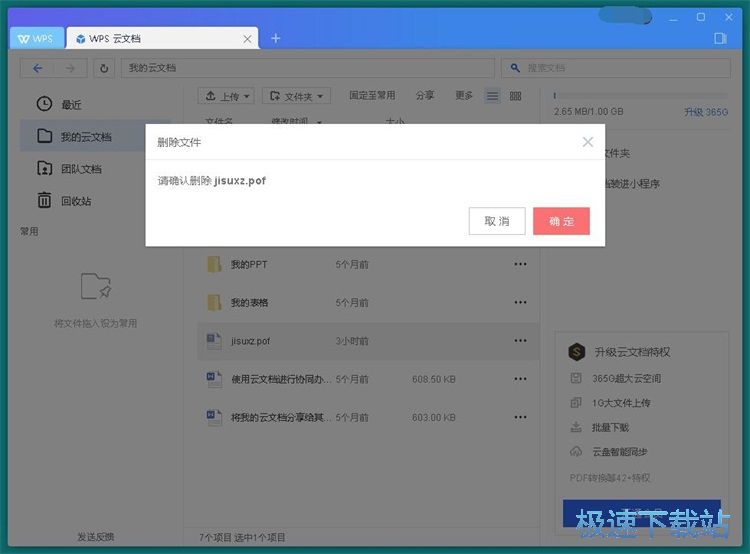This screenshot has height=554, width=750.
Task: Click the 批量下载 feature
Action: [x=610, y=427]
